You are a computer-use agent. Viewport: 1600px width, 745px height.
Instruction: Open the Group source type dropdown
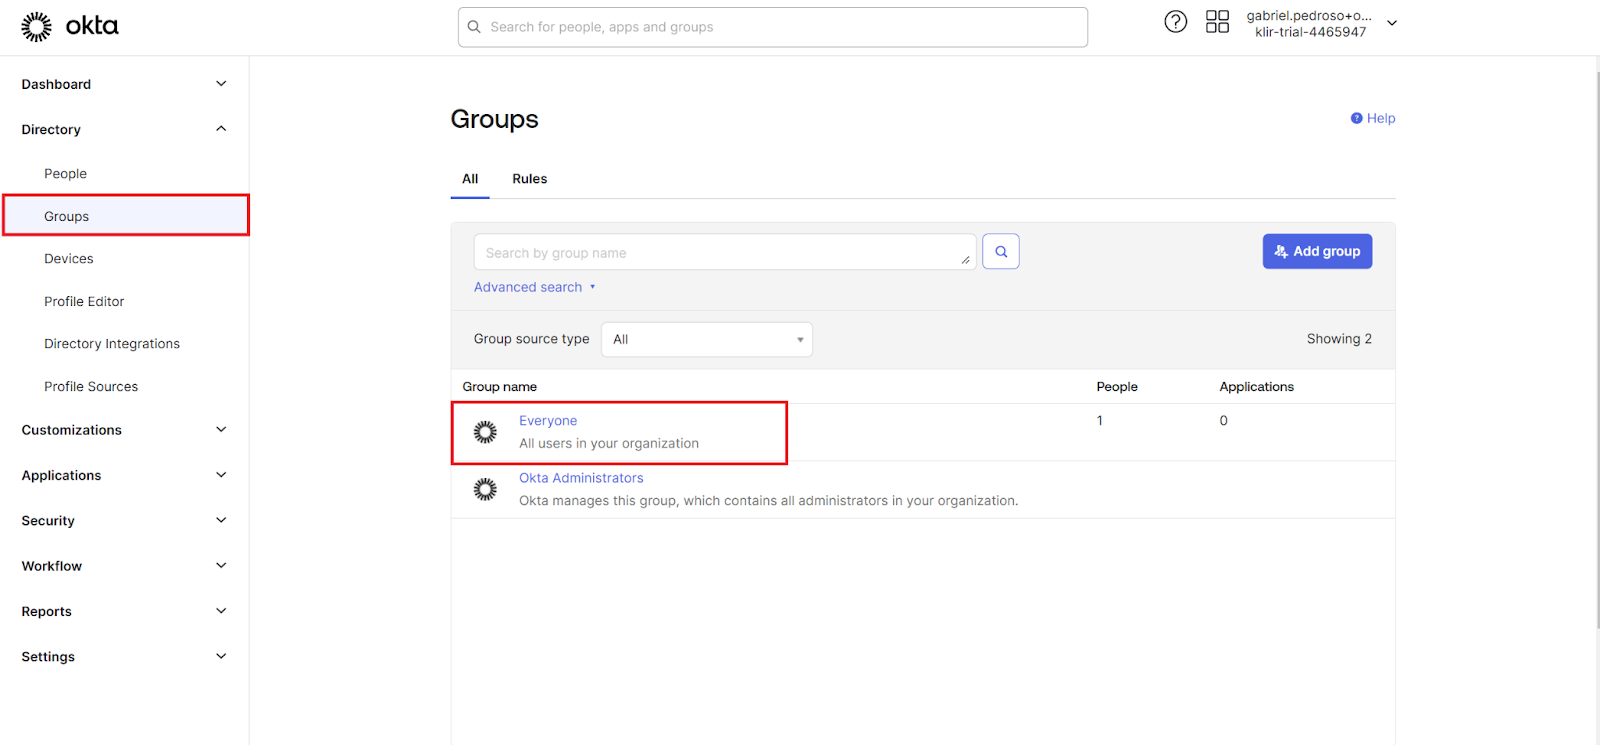(x=706, y=340)
